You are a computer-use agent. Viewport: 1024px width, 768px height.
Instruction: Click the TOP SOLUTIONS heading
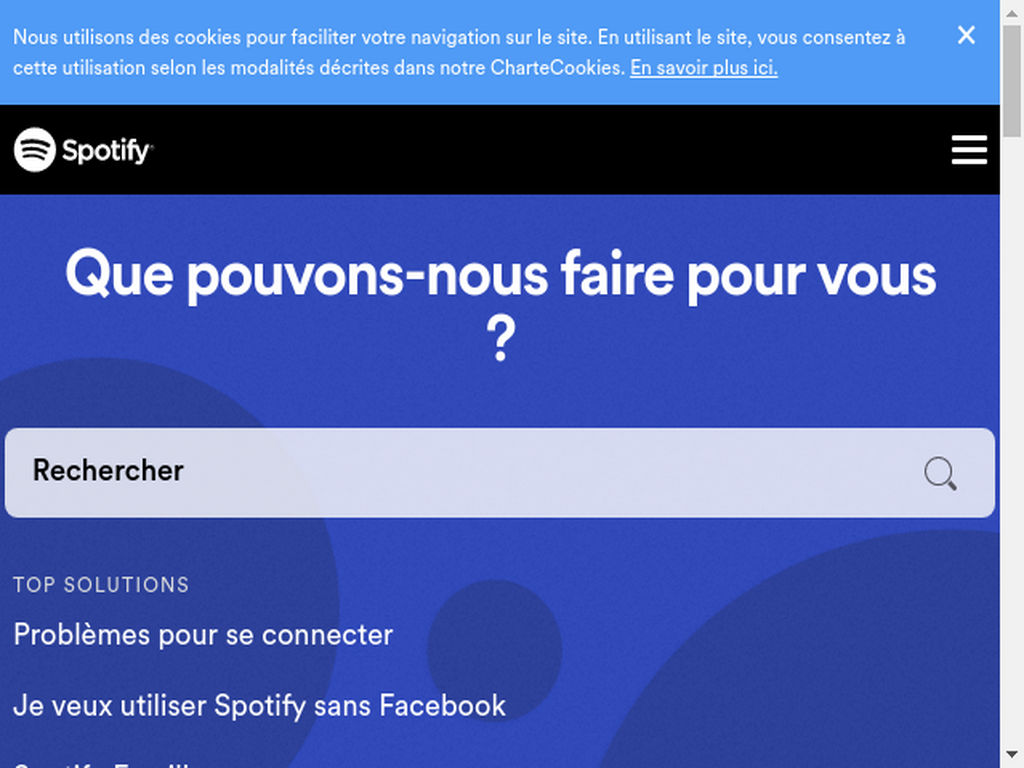coord(101,584)
